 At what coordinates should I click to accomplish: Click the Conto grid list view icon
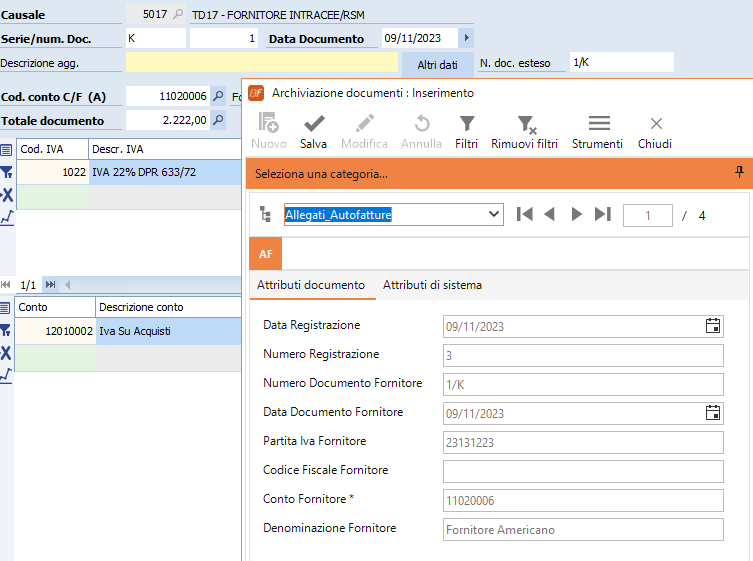[x=5, y=308]
